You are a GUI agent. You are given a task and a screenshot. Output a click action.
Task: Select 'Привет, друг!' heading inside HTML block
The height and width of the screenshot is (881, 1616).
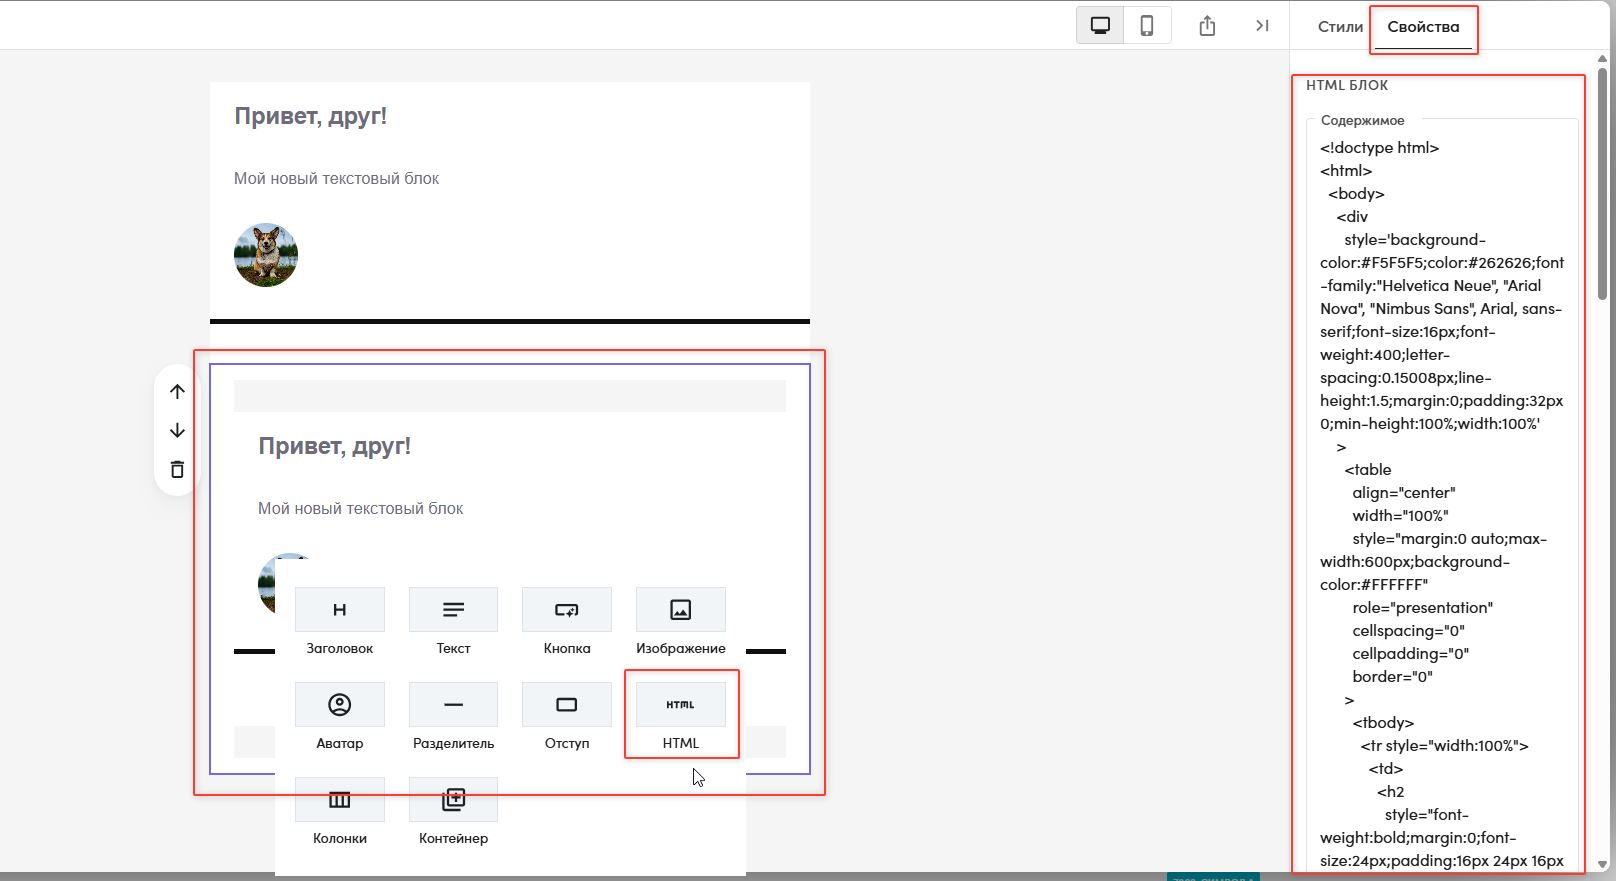click(334, 446)
